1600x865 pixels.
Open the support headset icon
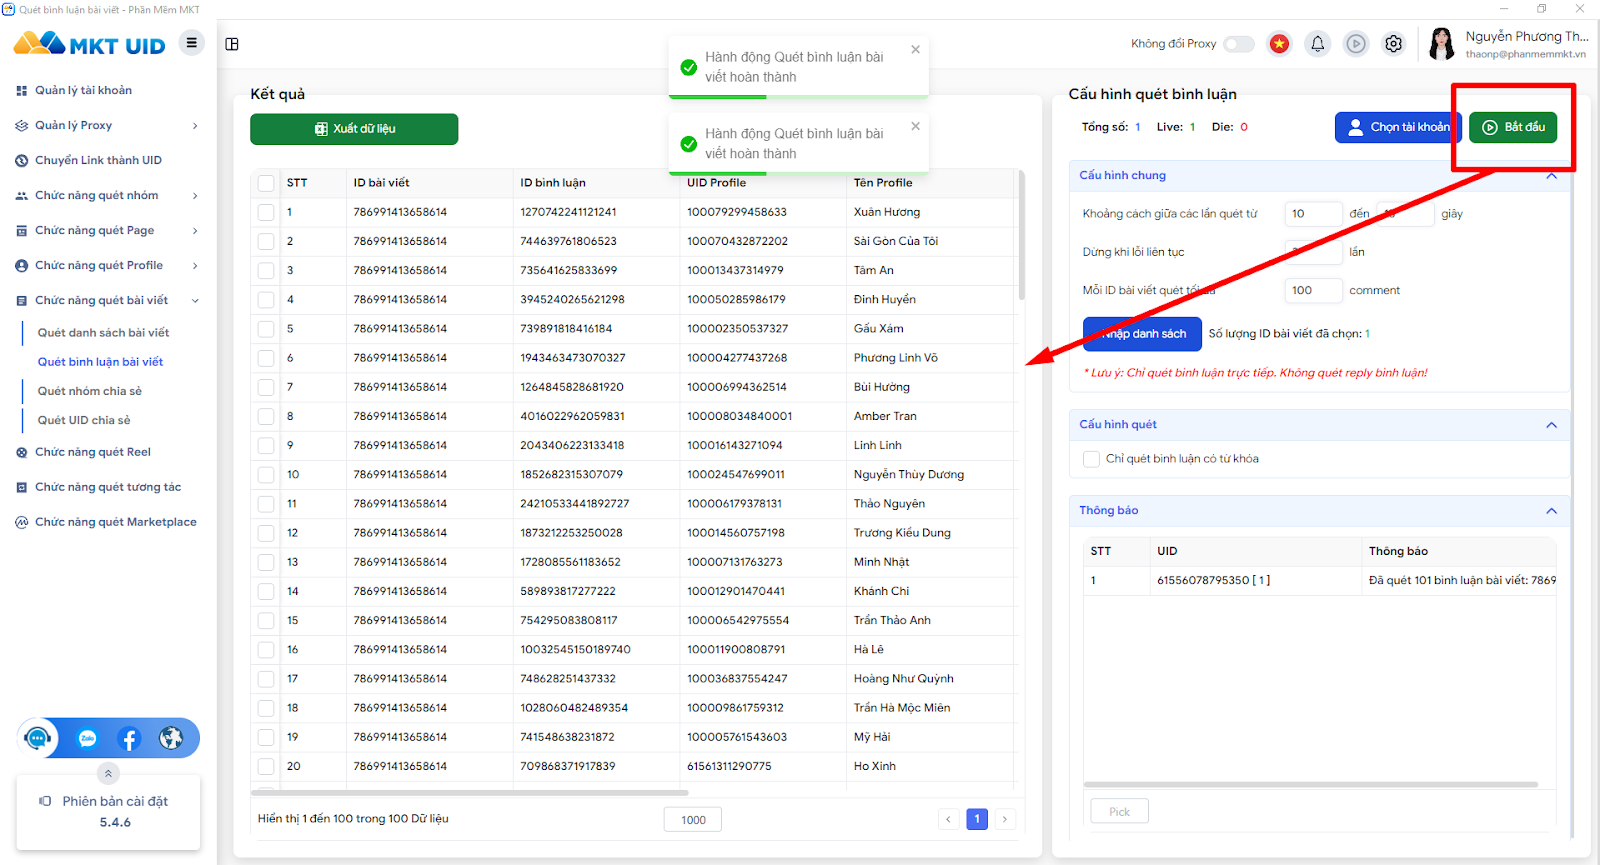click(38, 738)
